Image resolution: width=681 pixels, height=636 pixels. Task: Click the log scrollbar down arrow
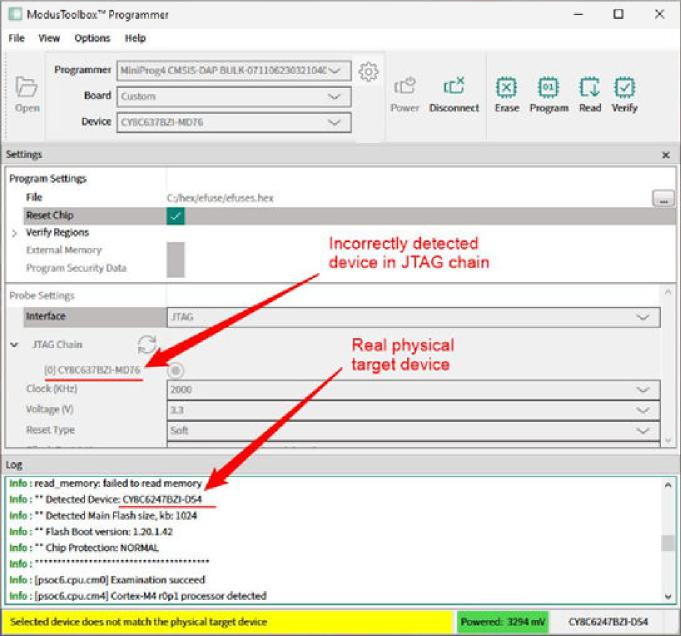click(668, 596)
